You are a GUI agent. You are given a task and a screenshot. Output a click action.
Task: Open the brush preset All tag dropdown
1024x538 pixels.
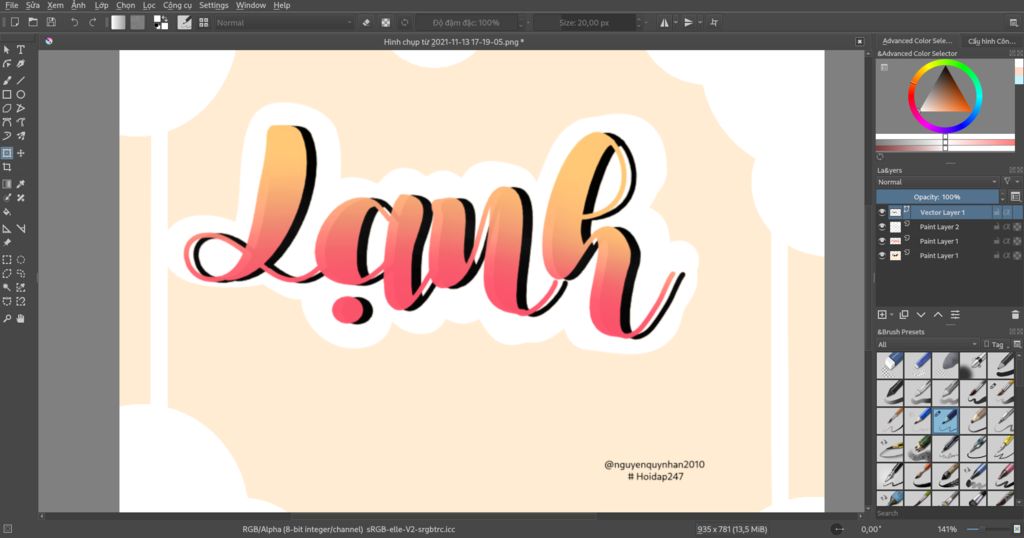point(927,344)
